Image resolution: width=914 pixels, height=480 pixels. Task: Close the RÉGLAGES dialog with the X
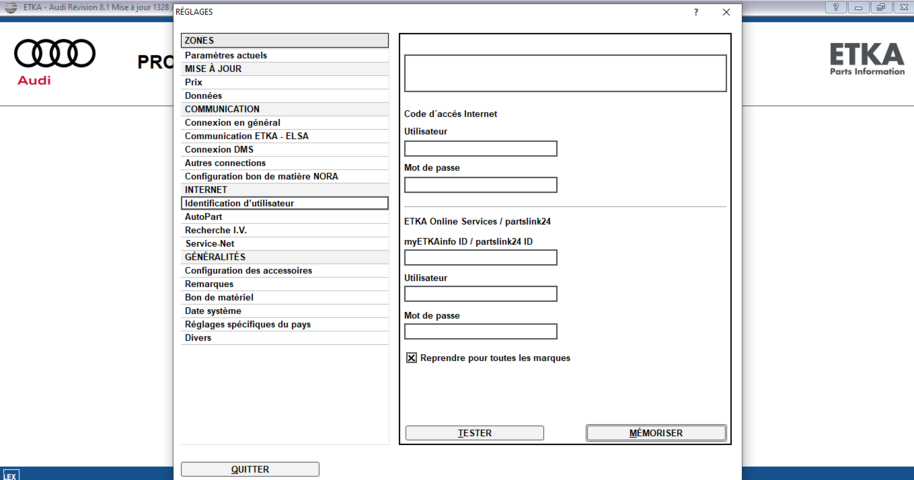(x=726, y=12)
